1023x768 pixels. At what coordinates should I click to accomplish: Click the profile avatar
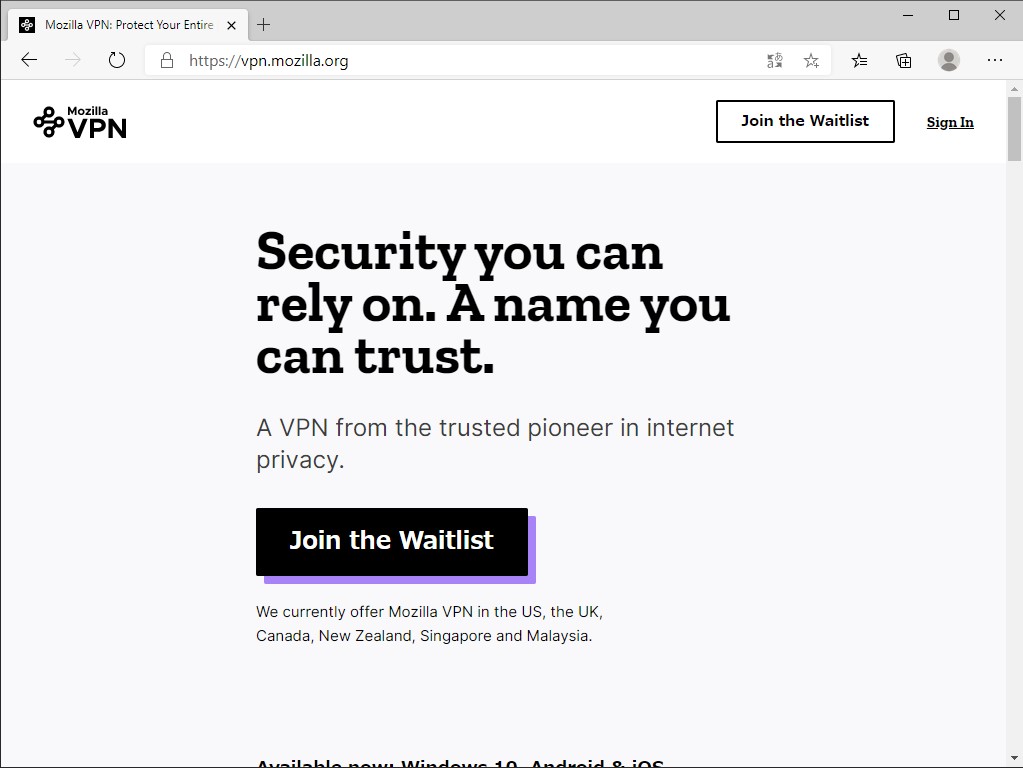948,60
